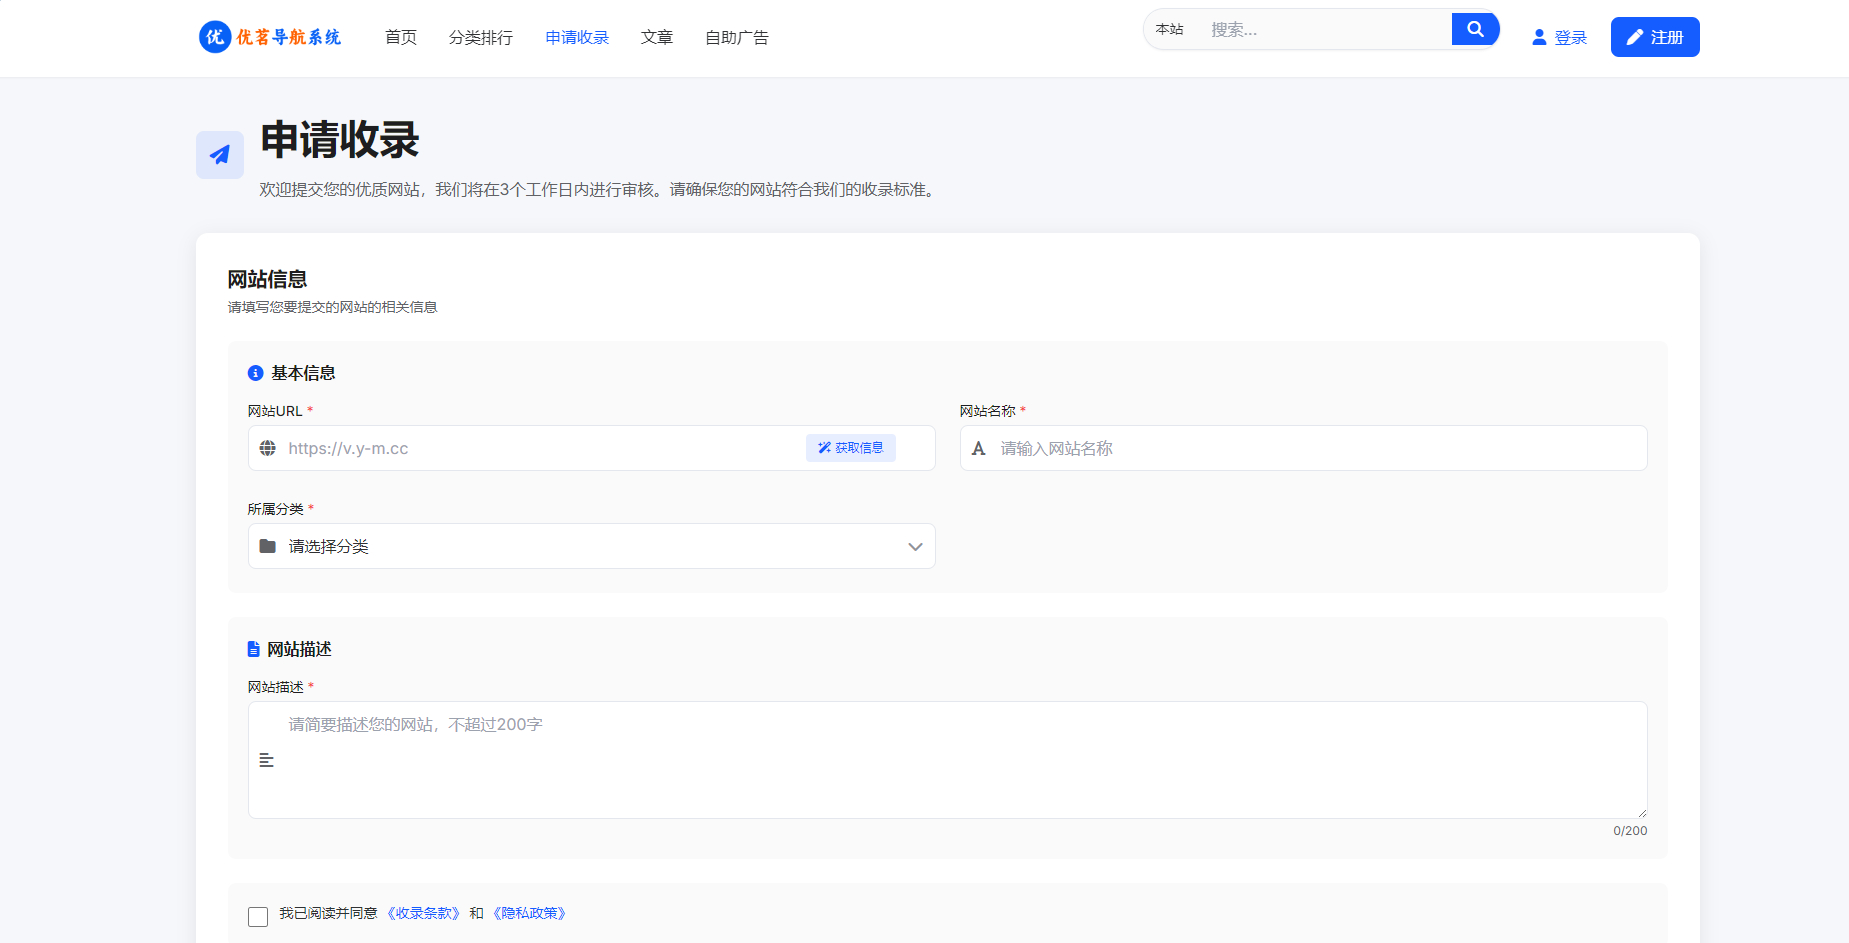Check the agree to terms checkbox
1849x943 pixels.
tap(258, 916)
